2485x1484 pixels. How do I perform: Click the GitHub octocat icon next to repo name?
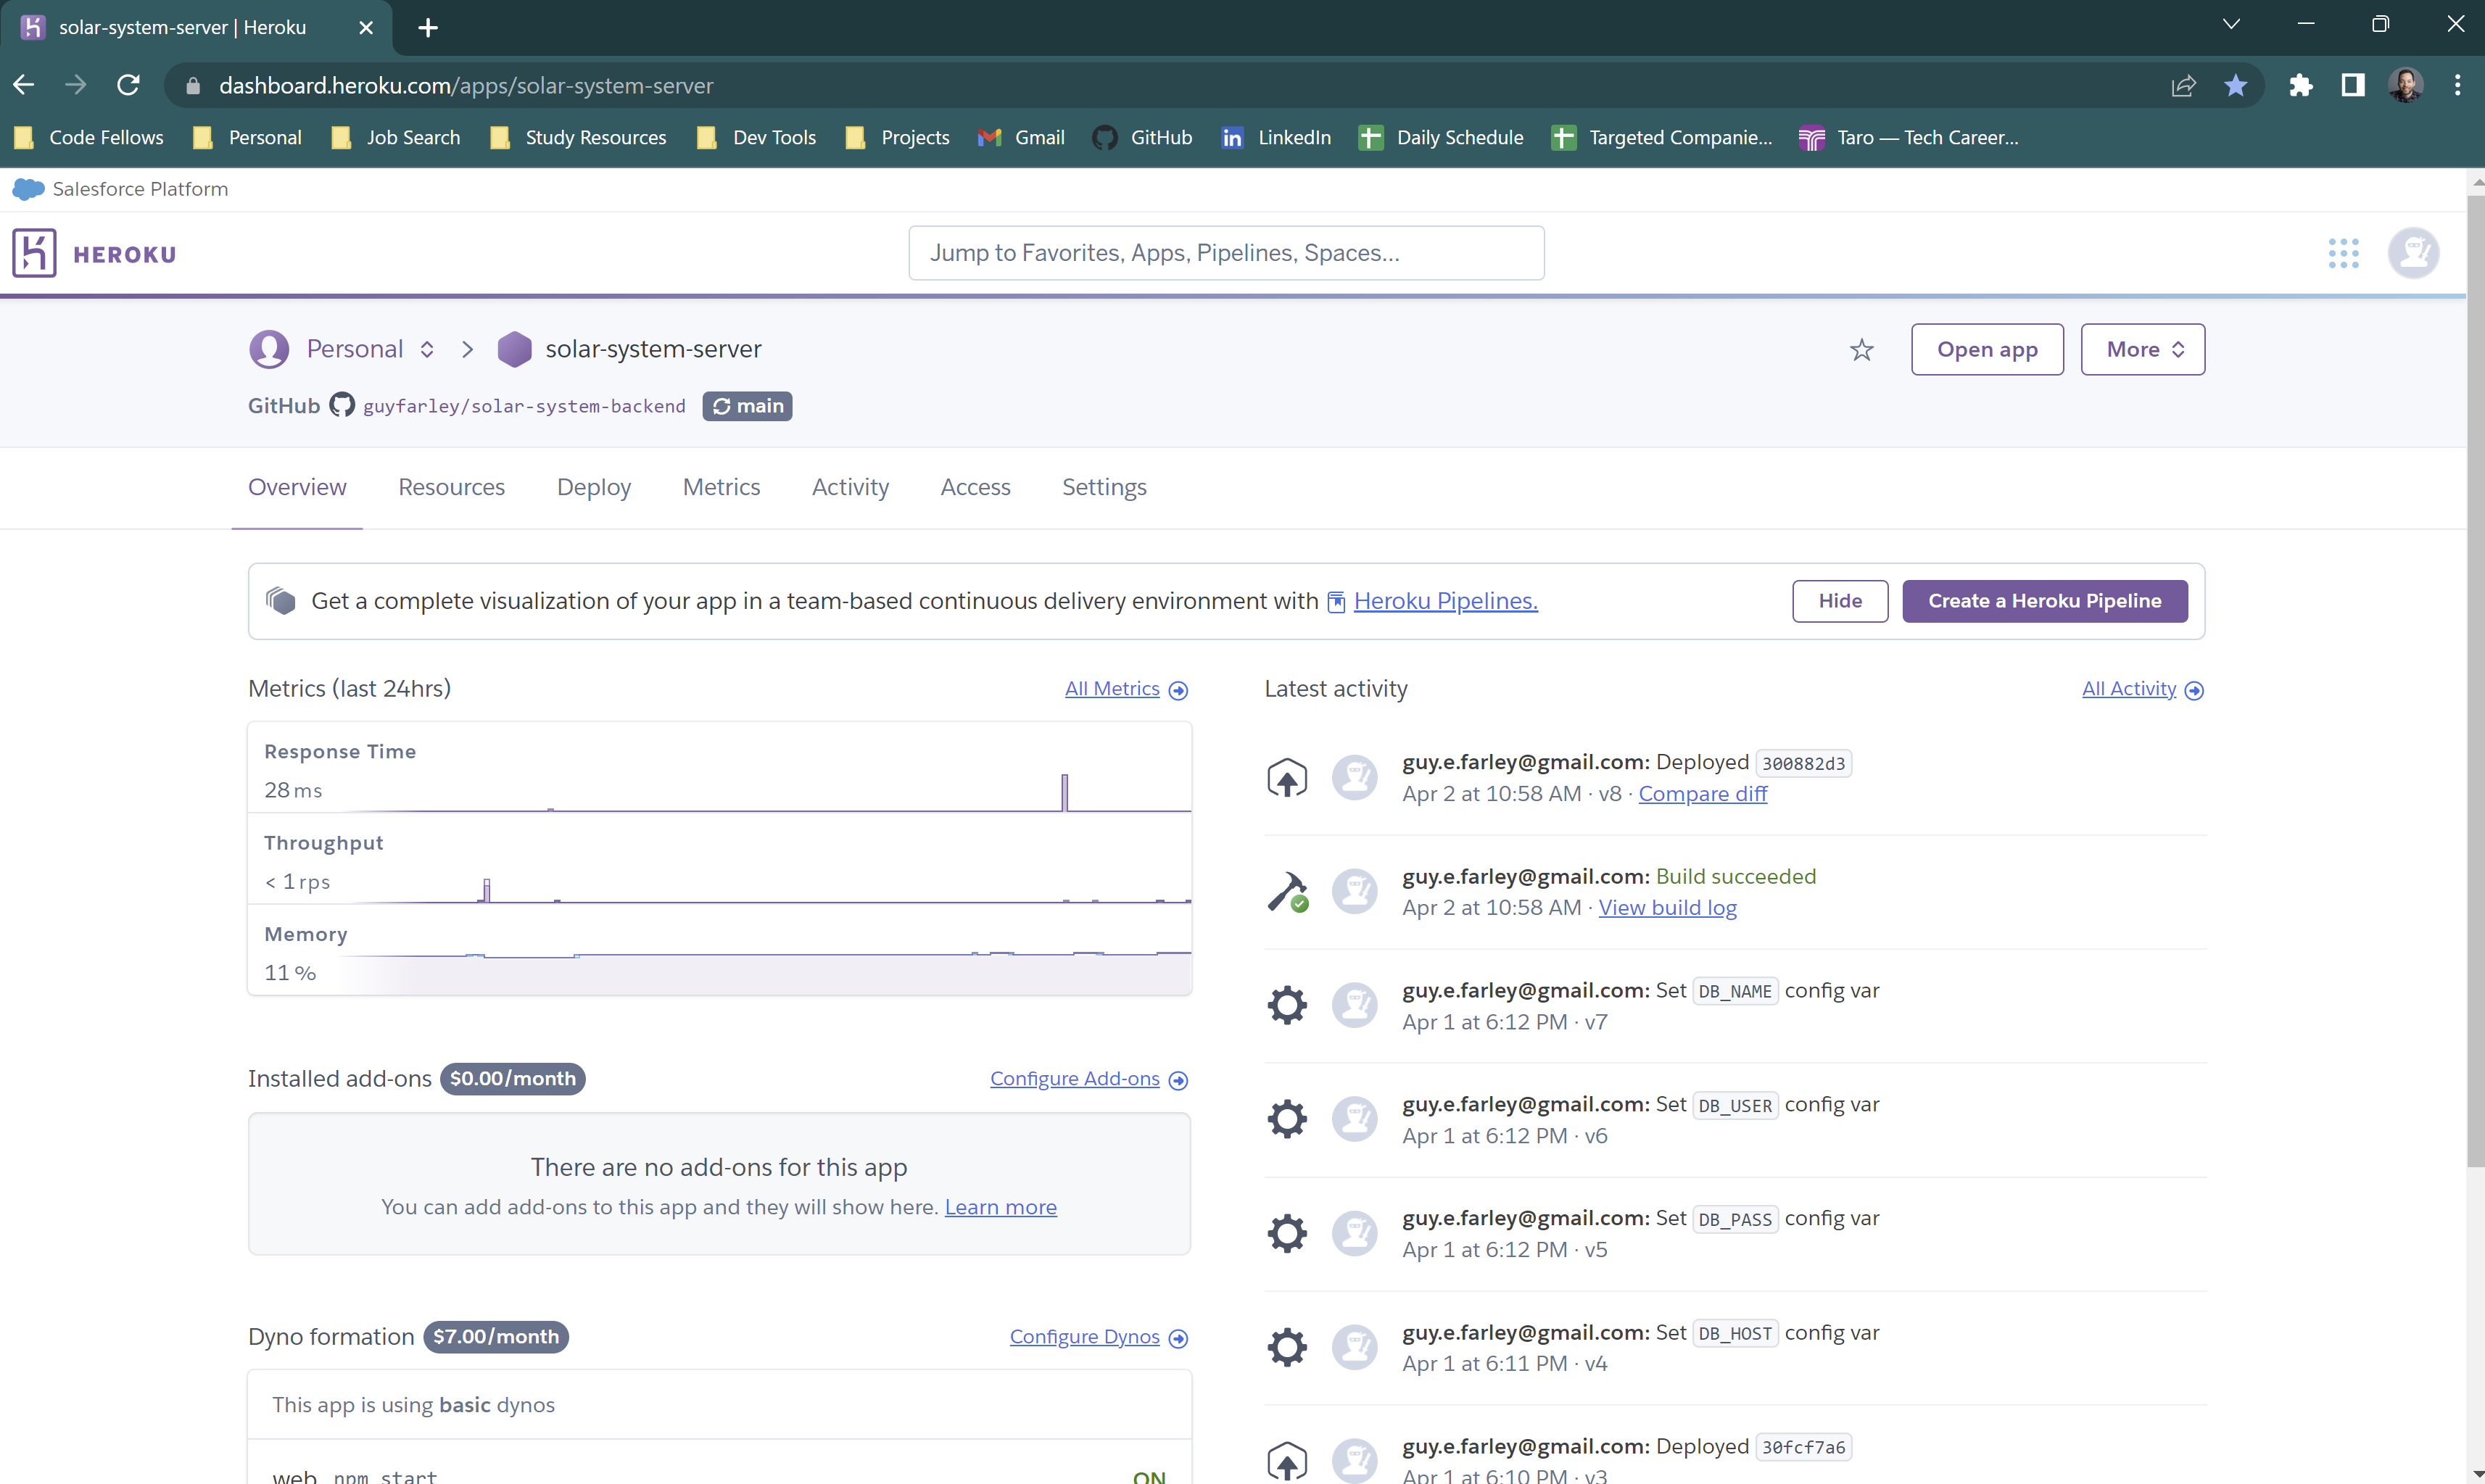click(x=342, y=405)
